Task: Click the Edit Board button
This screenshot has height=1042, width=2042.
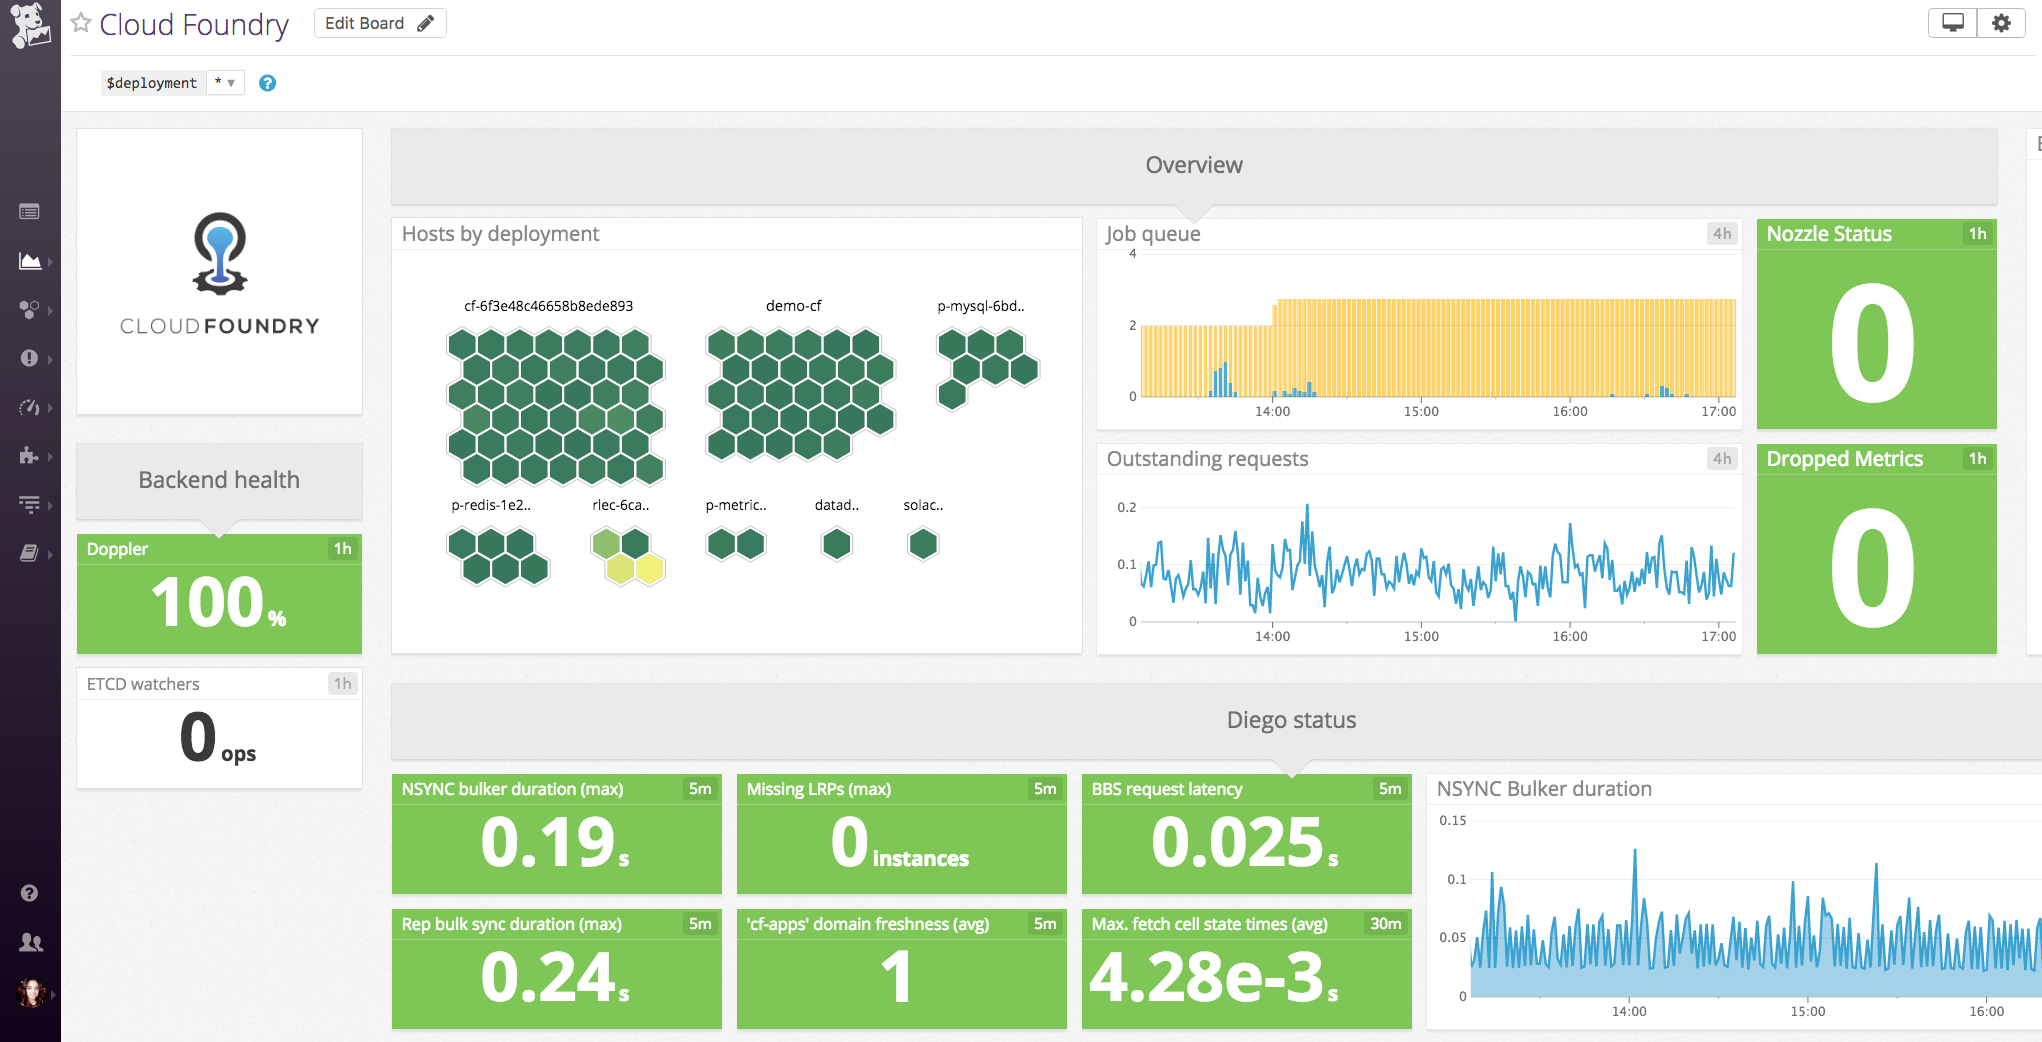Action: click(379, 22)
